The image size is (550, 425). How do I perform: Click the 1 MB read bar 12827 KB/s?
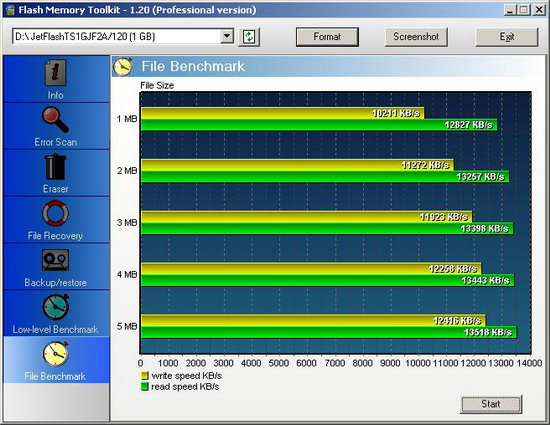click(x=319, y=125)
